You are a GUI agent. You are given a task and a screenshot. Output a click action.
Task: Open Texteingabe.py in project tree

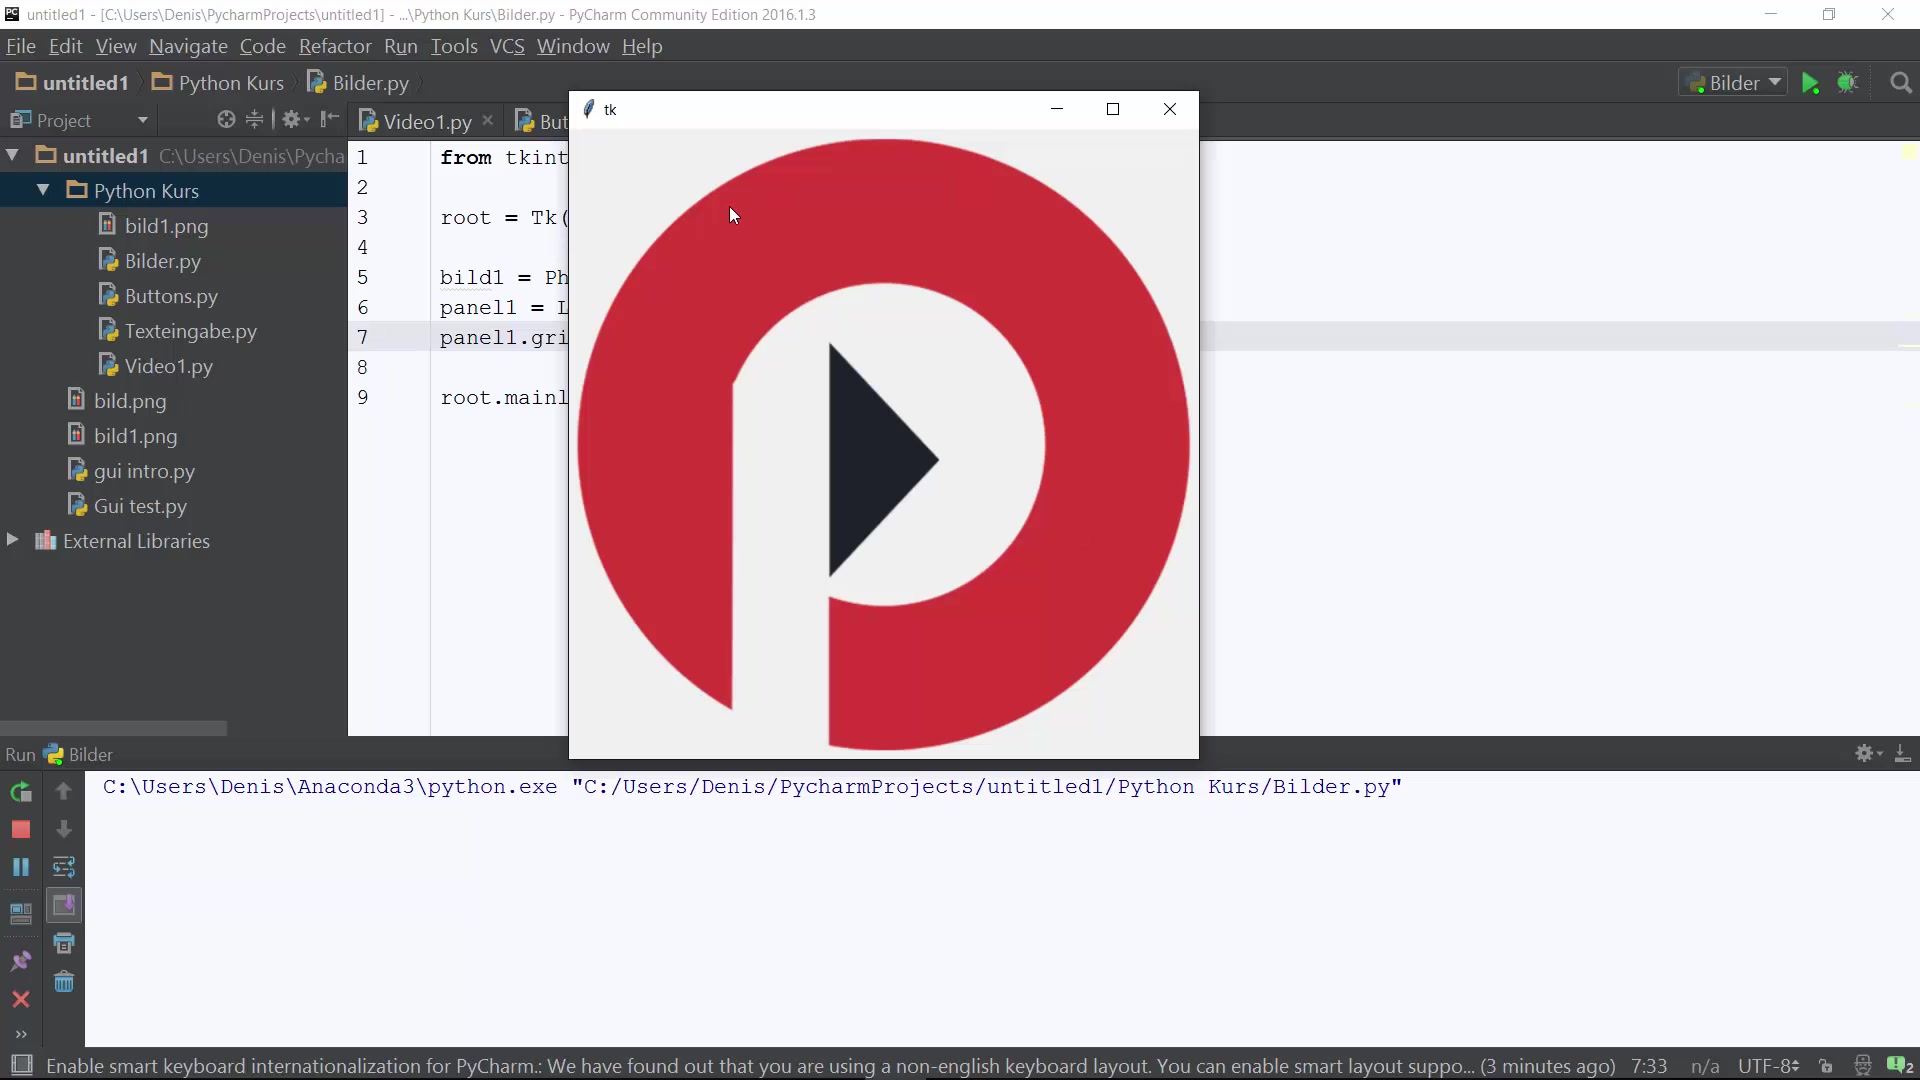tap(190, 331)
